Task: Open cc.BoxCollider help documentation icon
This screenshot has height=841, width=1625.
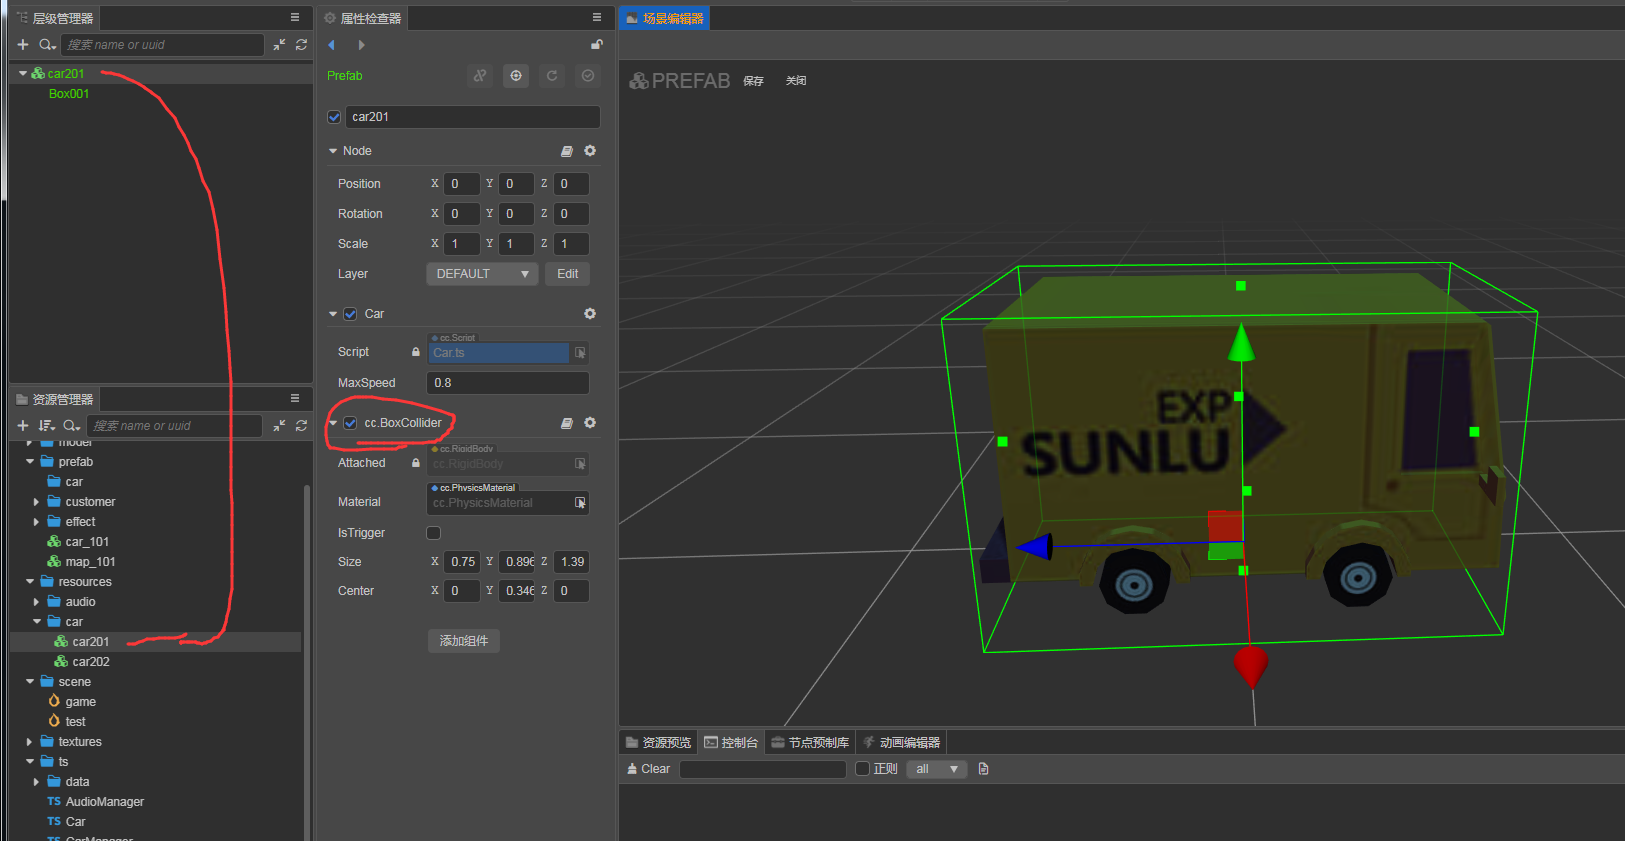Action: point(567,423)
